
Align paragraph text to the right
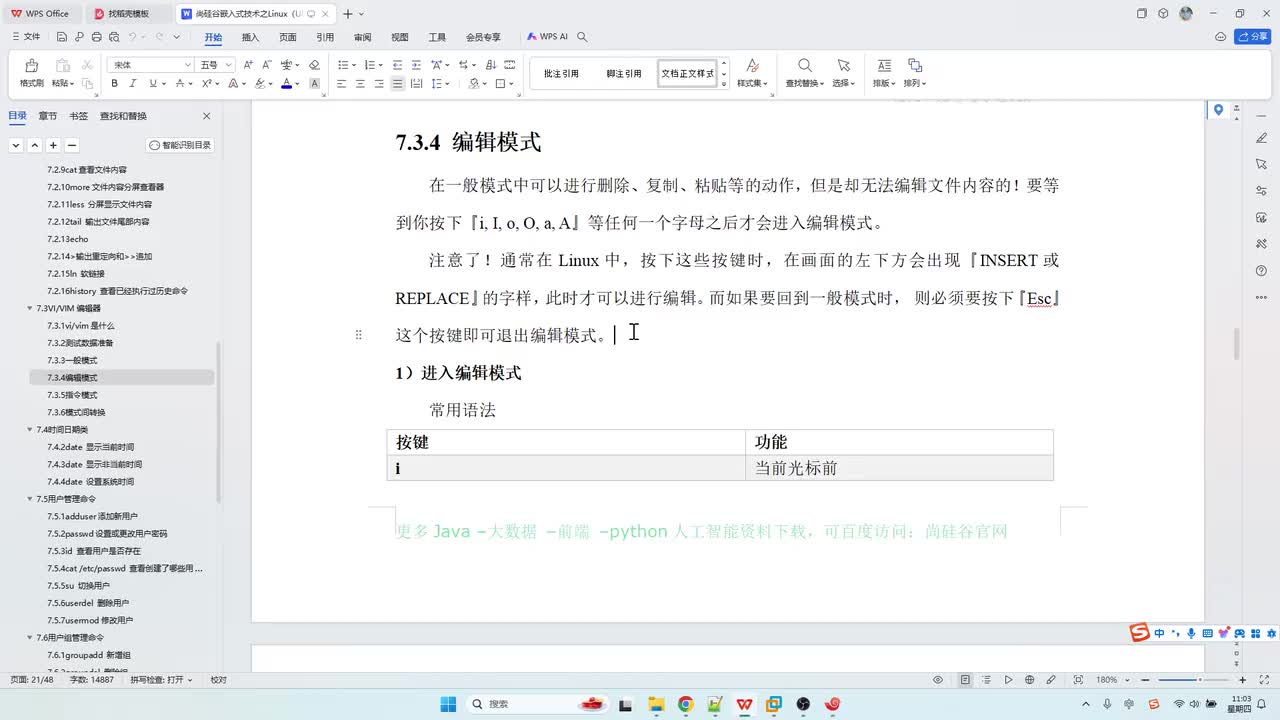pyautogui.click(x=379, y=84)
